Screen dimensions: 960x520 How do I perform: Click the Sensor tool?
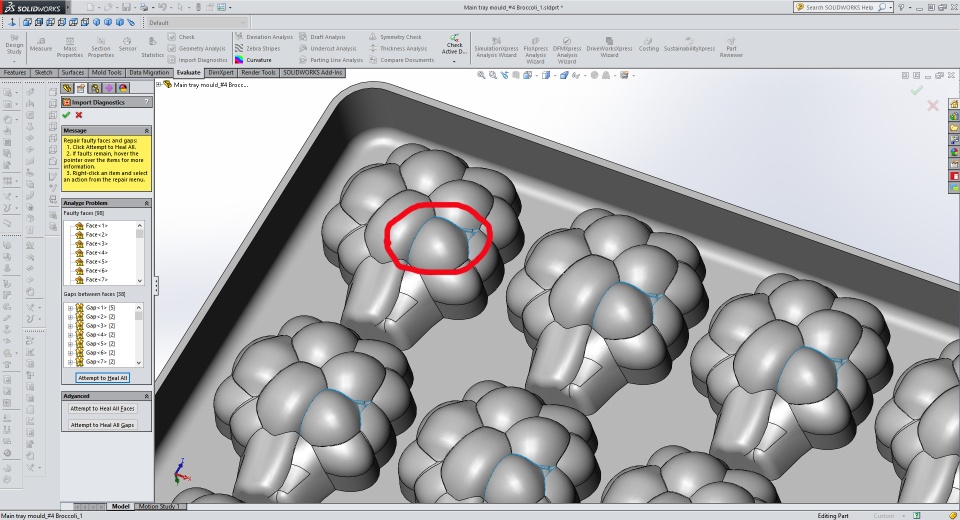[127, 45]
